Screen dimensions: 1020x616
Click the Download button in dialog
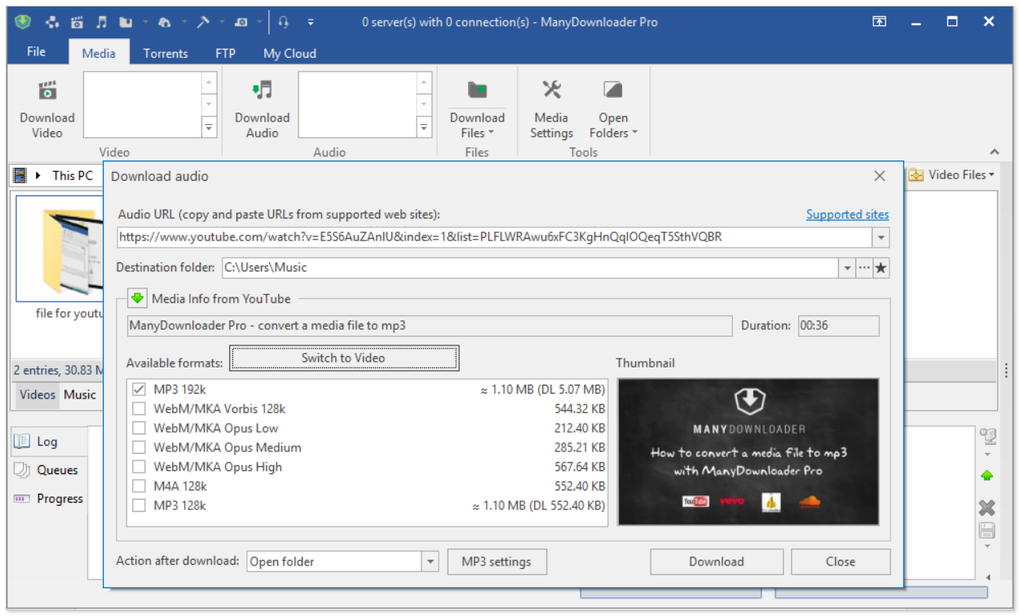pyautogui.click(x=716, y=561)
